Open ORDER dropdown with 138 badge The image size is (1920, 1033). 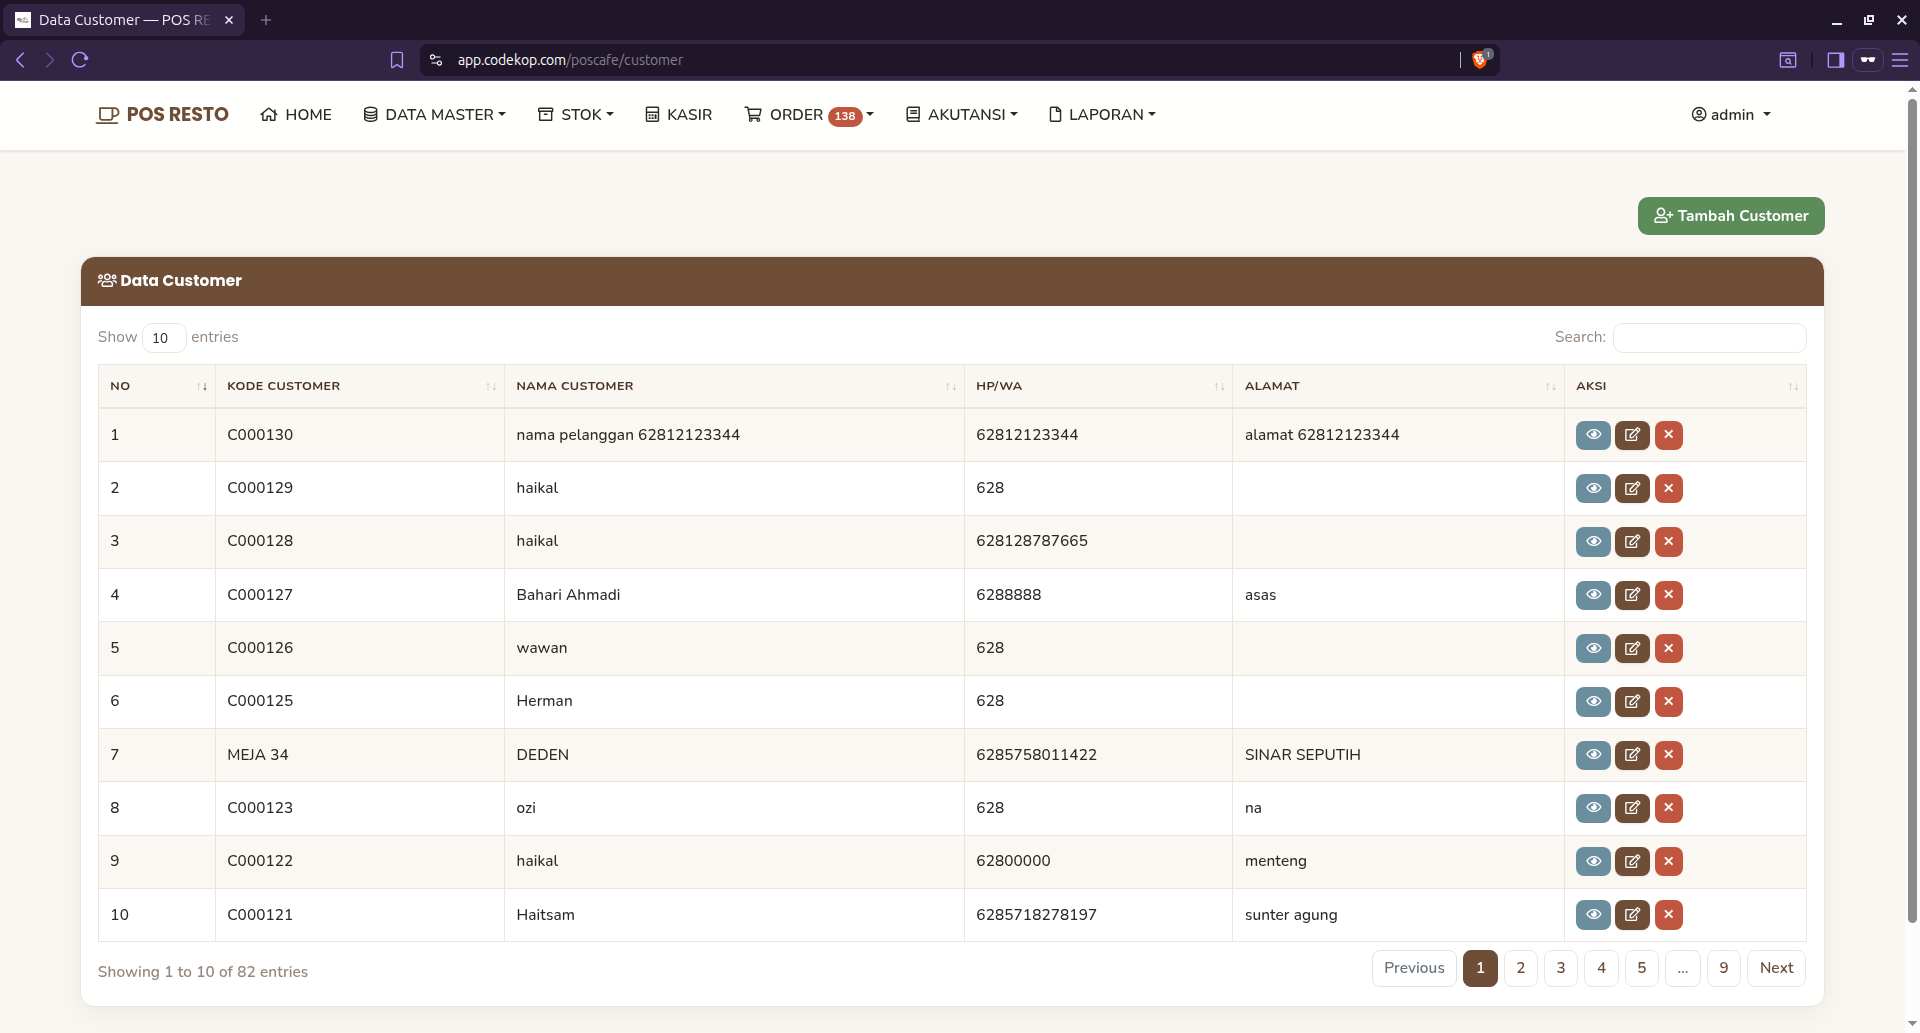809,115
